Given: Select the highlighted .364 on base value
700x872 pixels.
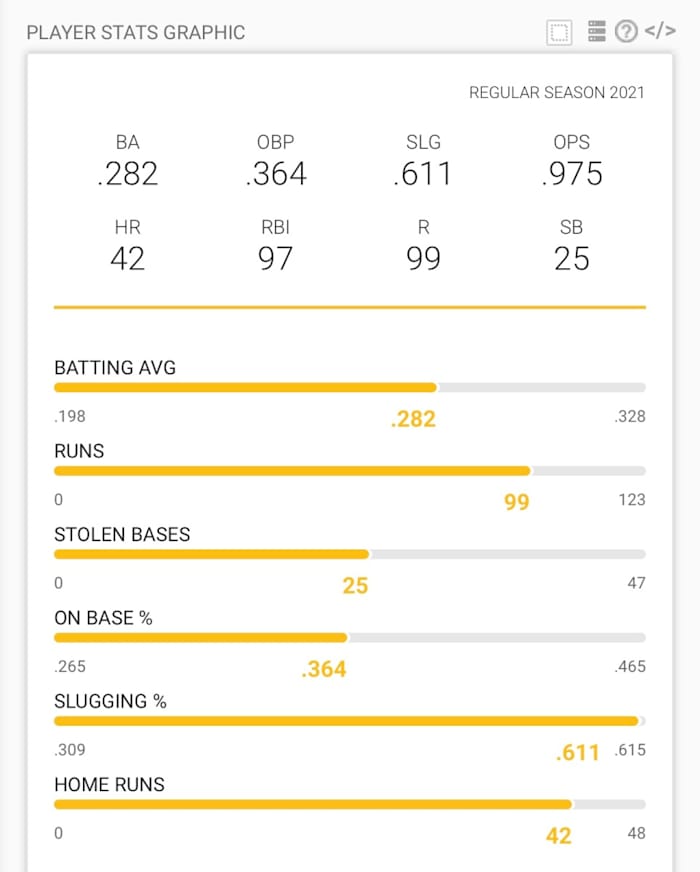Looking at the screenshot, I should [x=324, y=667].
